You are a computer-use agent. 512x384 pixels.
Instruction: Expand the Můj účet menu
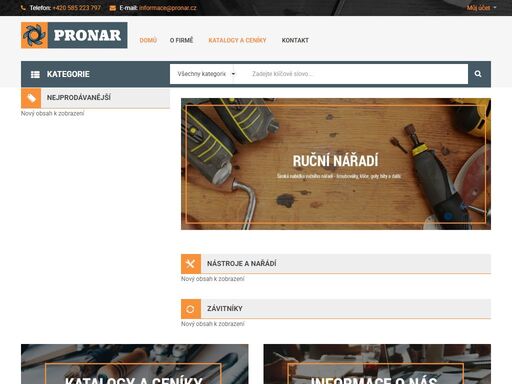(481, 8)
